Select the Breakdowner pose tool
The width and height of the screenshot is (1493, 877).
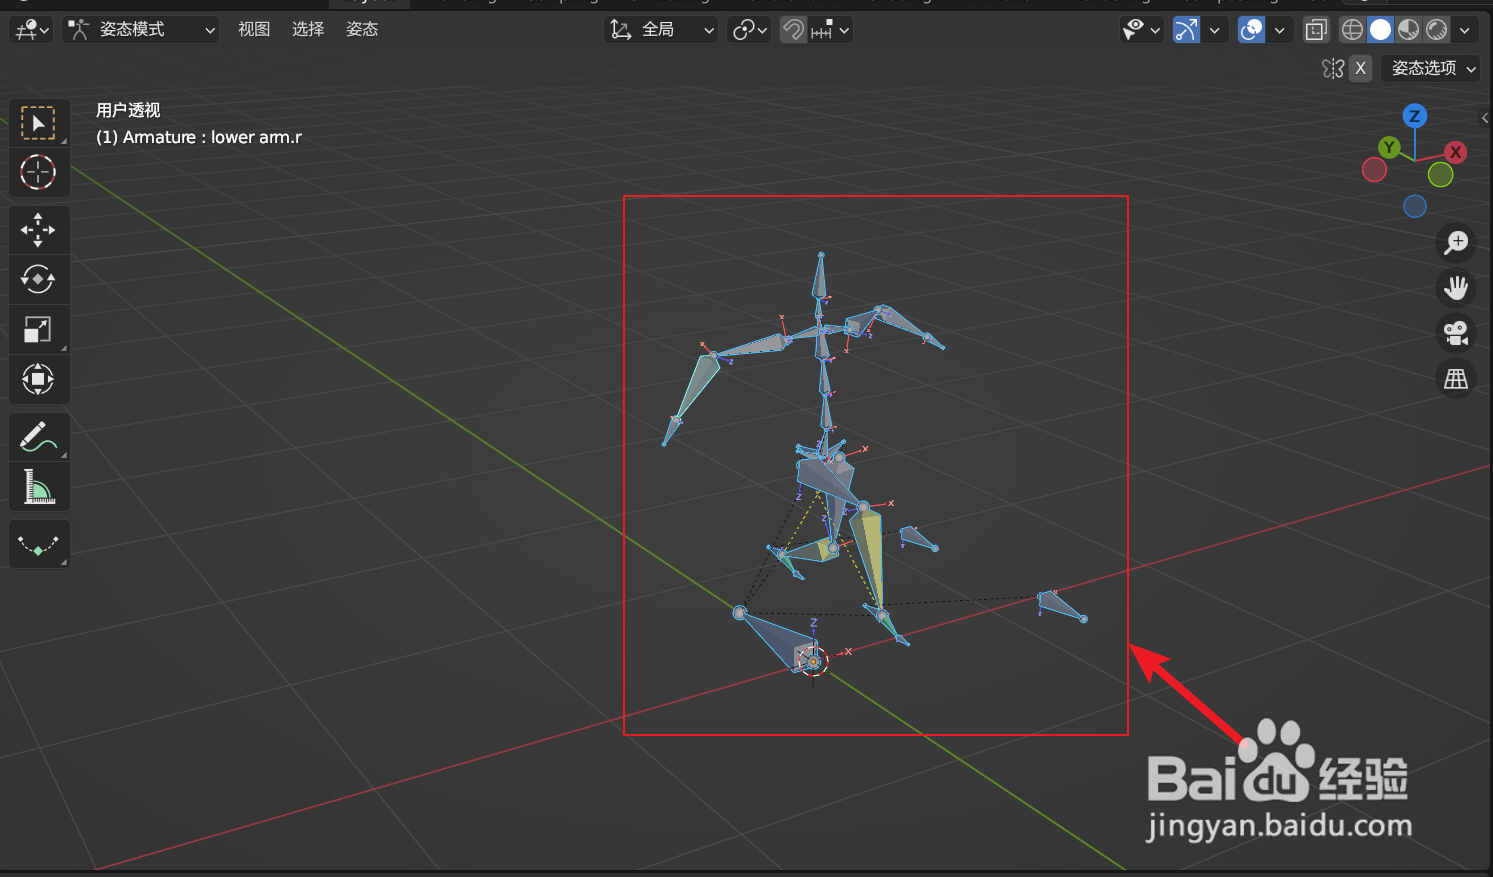[x=39, y=545]
